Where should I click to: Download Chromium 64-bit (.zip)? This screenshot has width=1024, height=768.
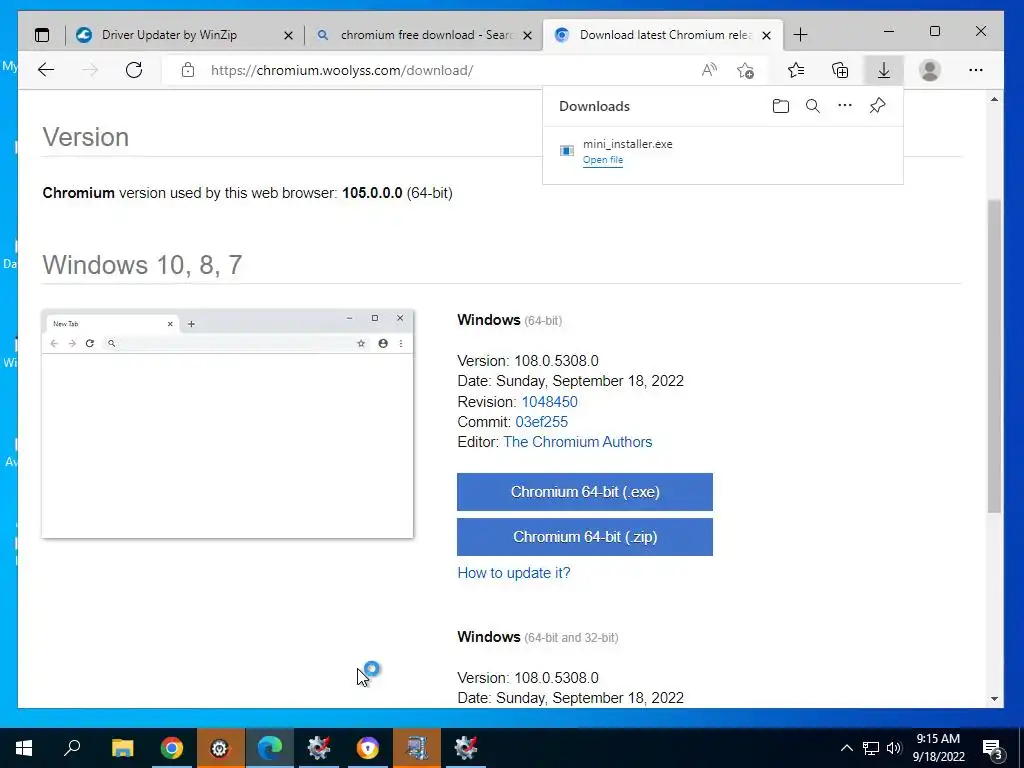(584, 537)
